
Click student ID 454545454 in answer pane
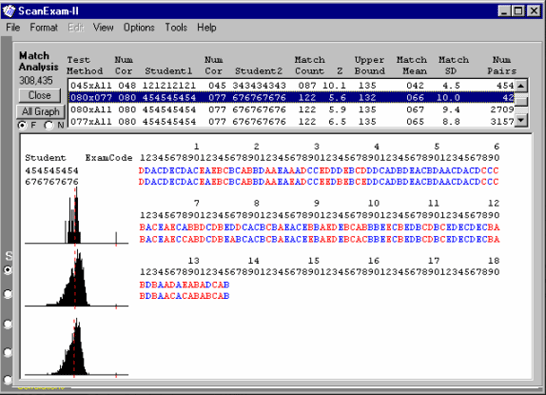pos(52,171)
